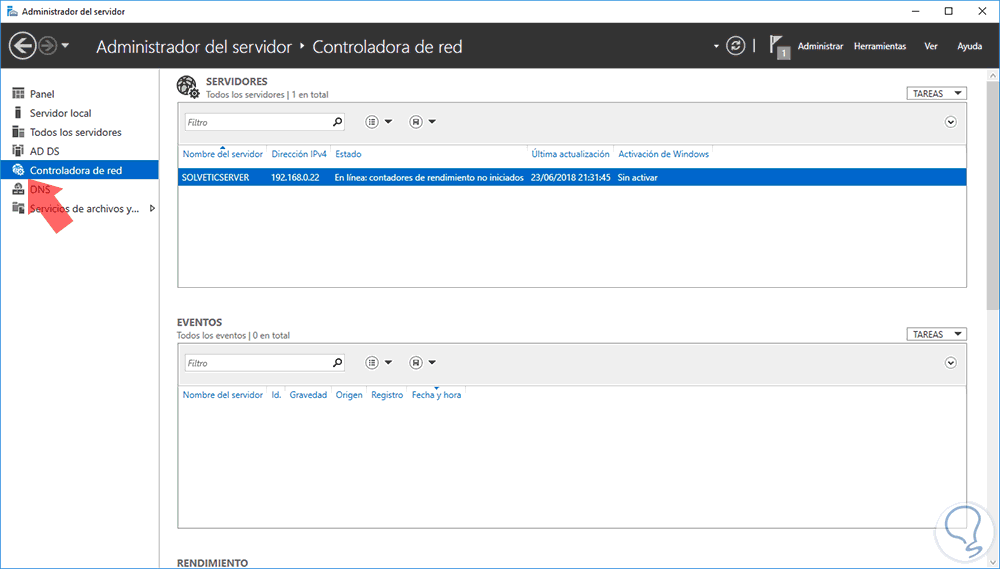Click the 192.168.0.22 IP cell

[295, 177]
